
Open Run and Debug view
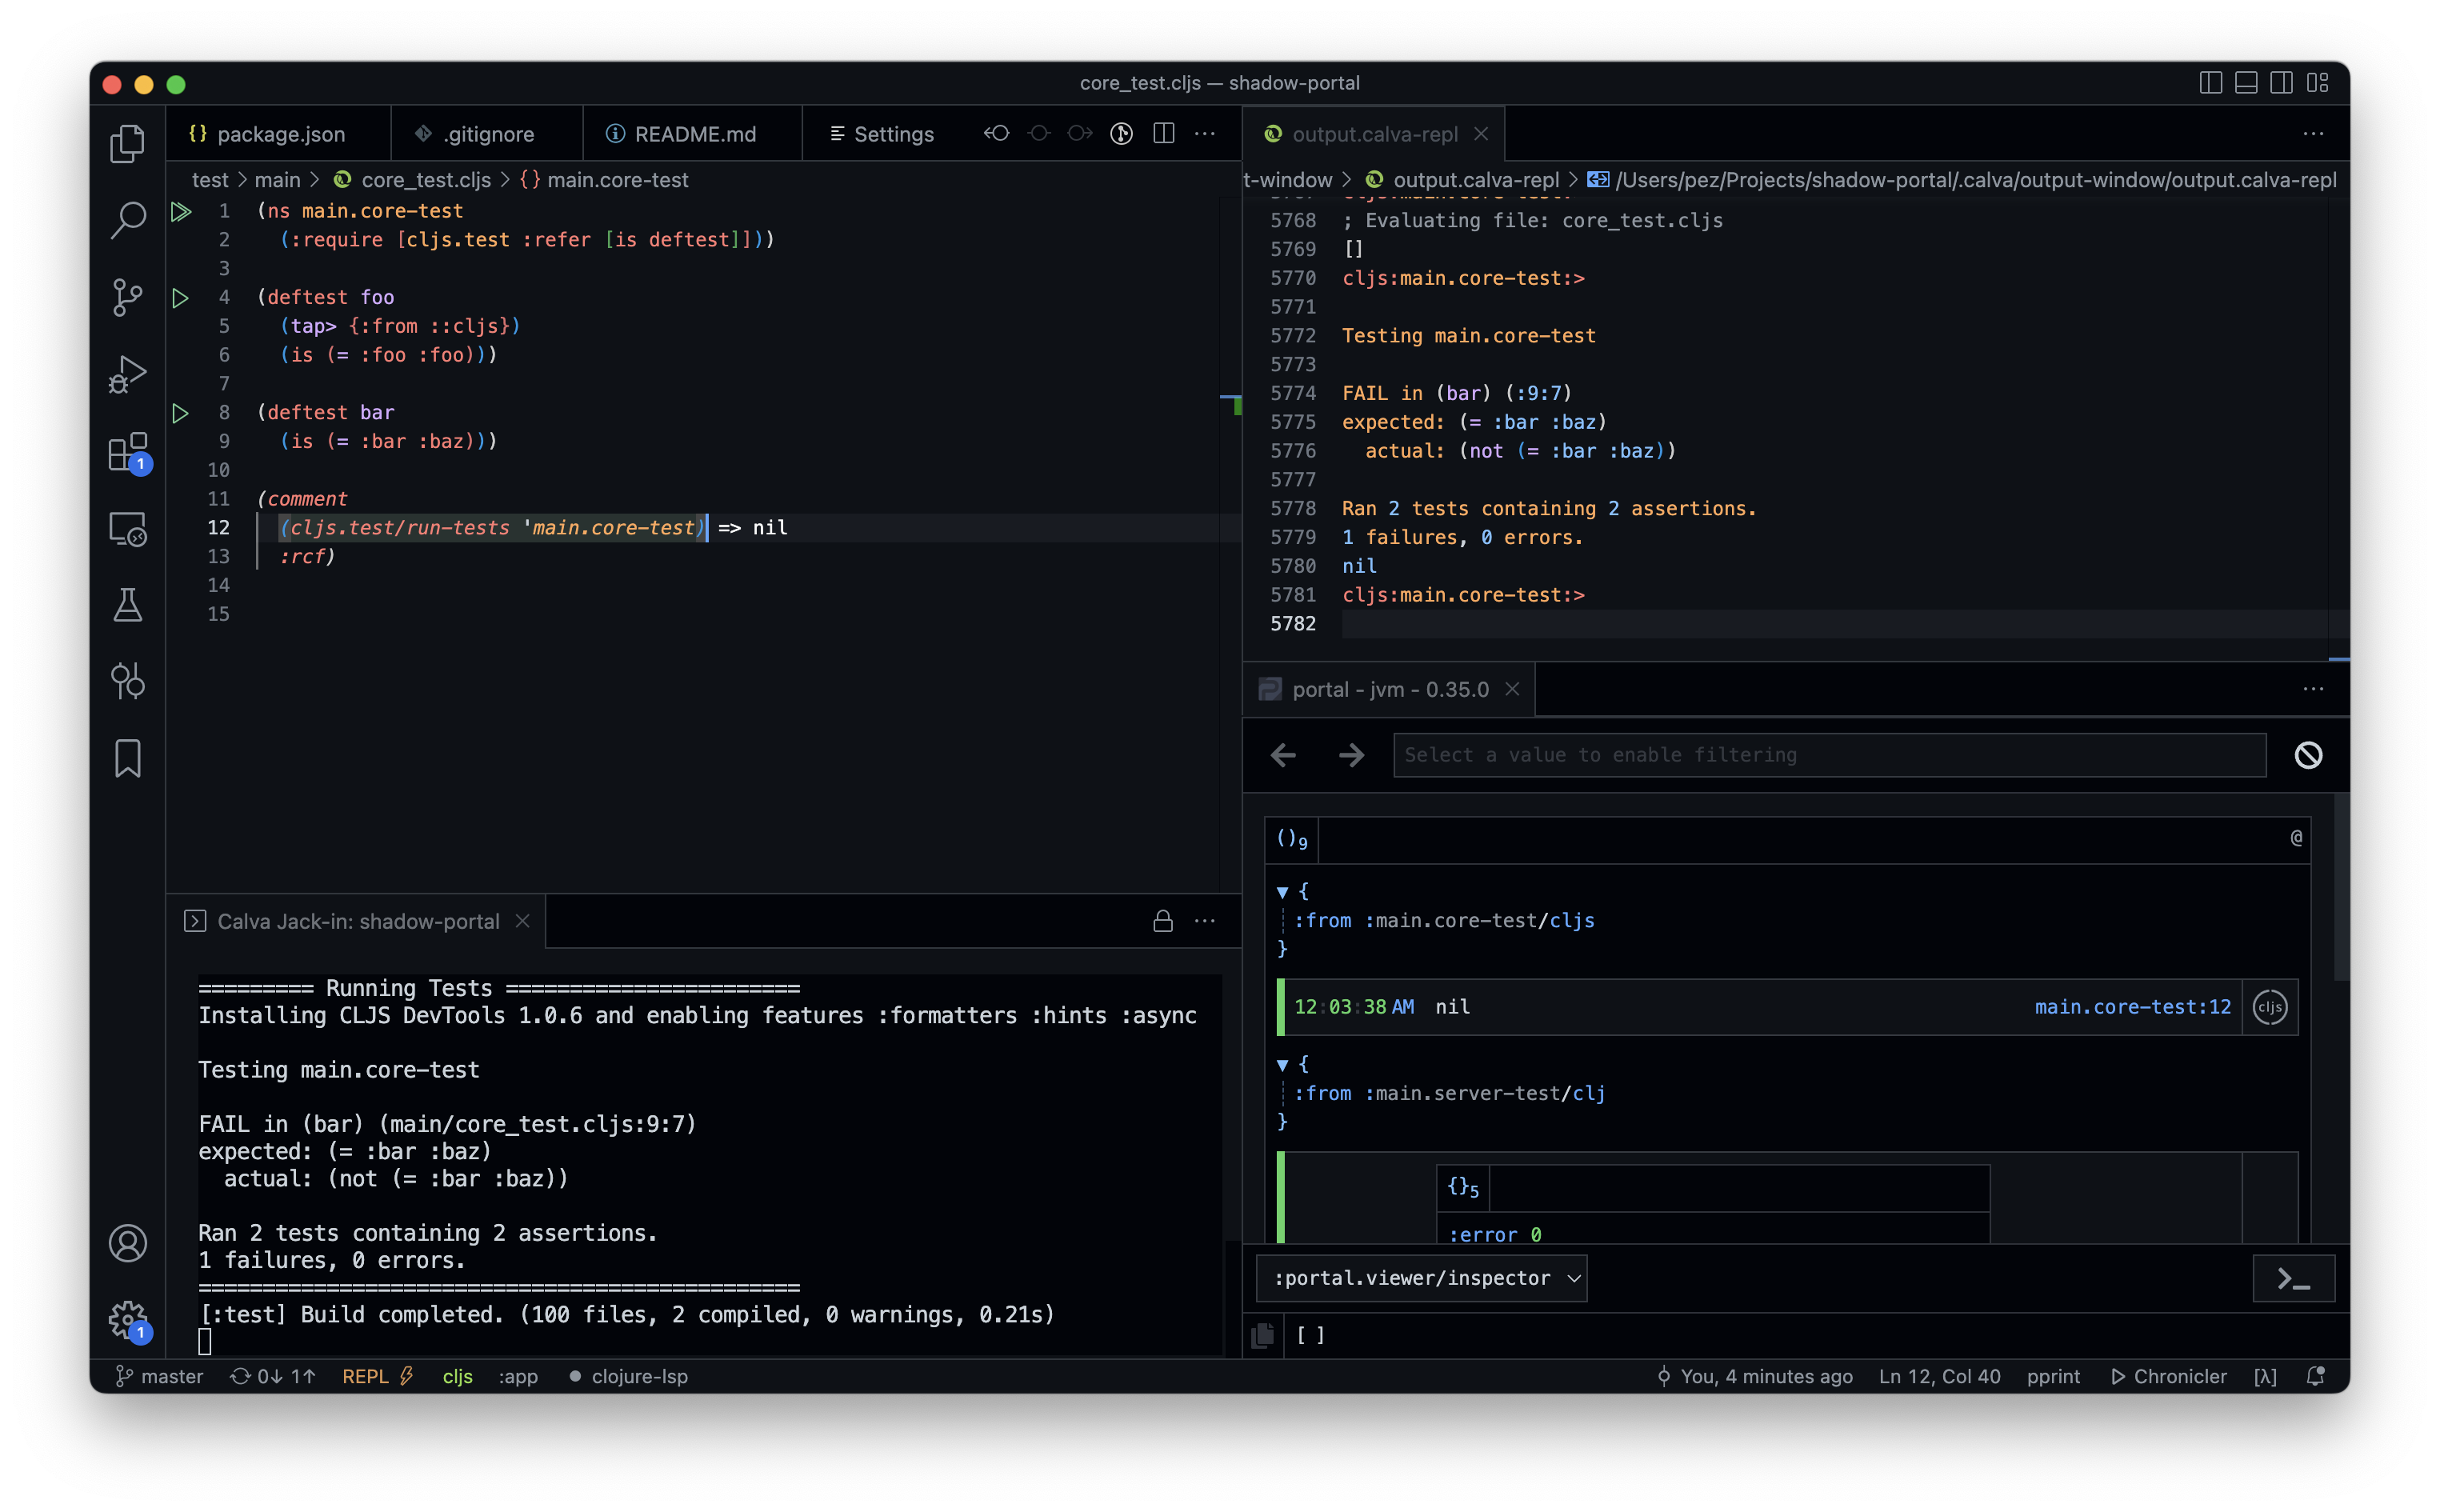click(x=128, y=374)
